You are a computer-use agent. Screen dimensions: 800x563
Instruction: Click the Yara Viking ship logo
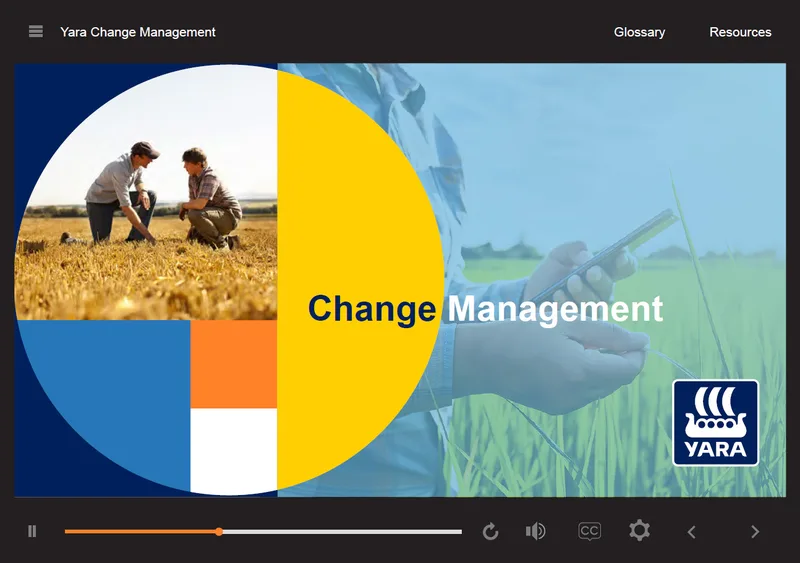point(715,423)
